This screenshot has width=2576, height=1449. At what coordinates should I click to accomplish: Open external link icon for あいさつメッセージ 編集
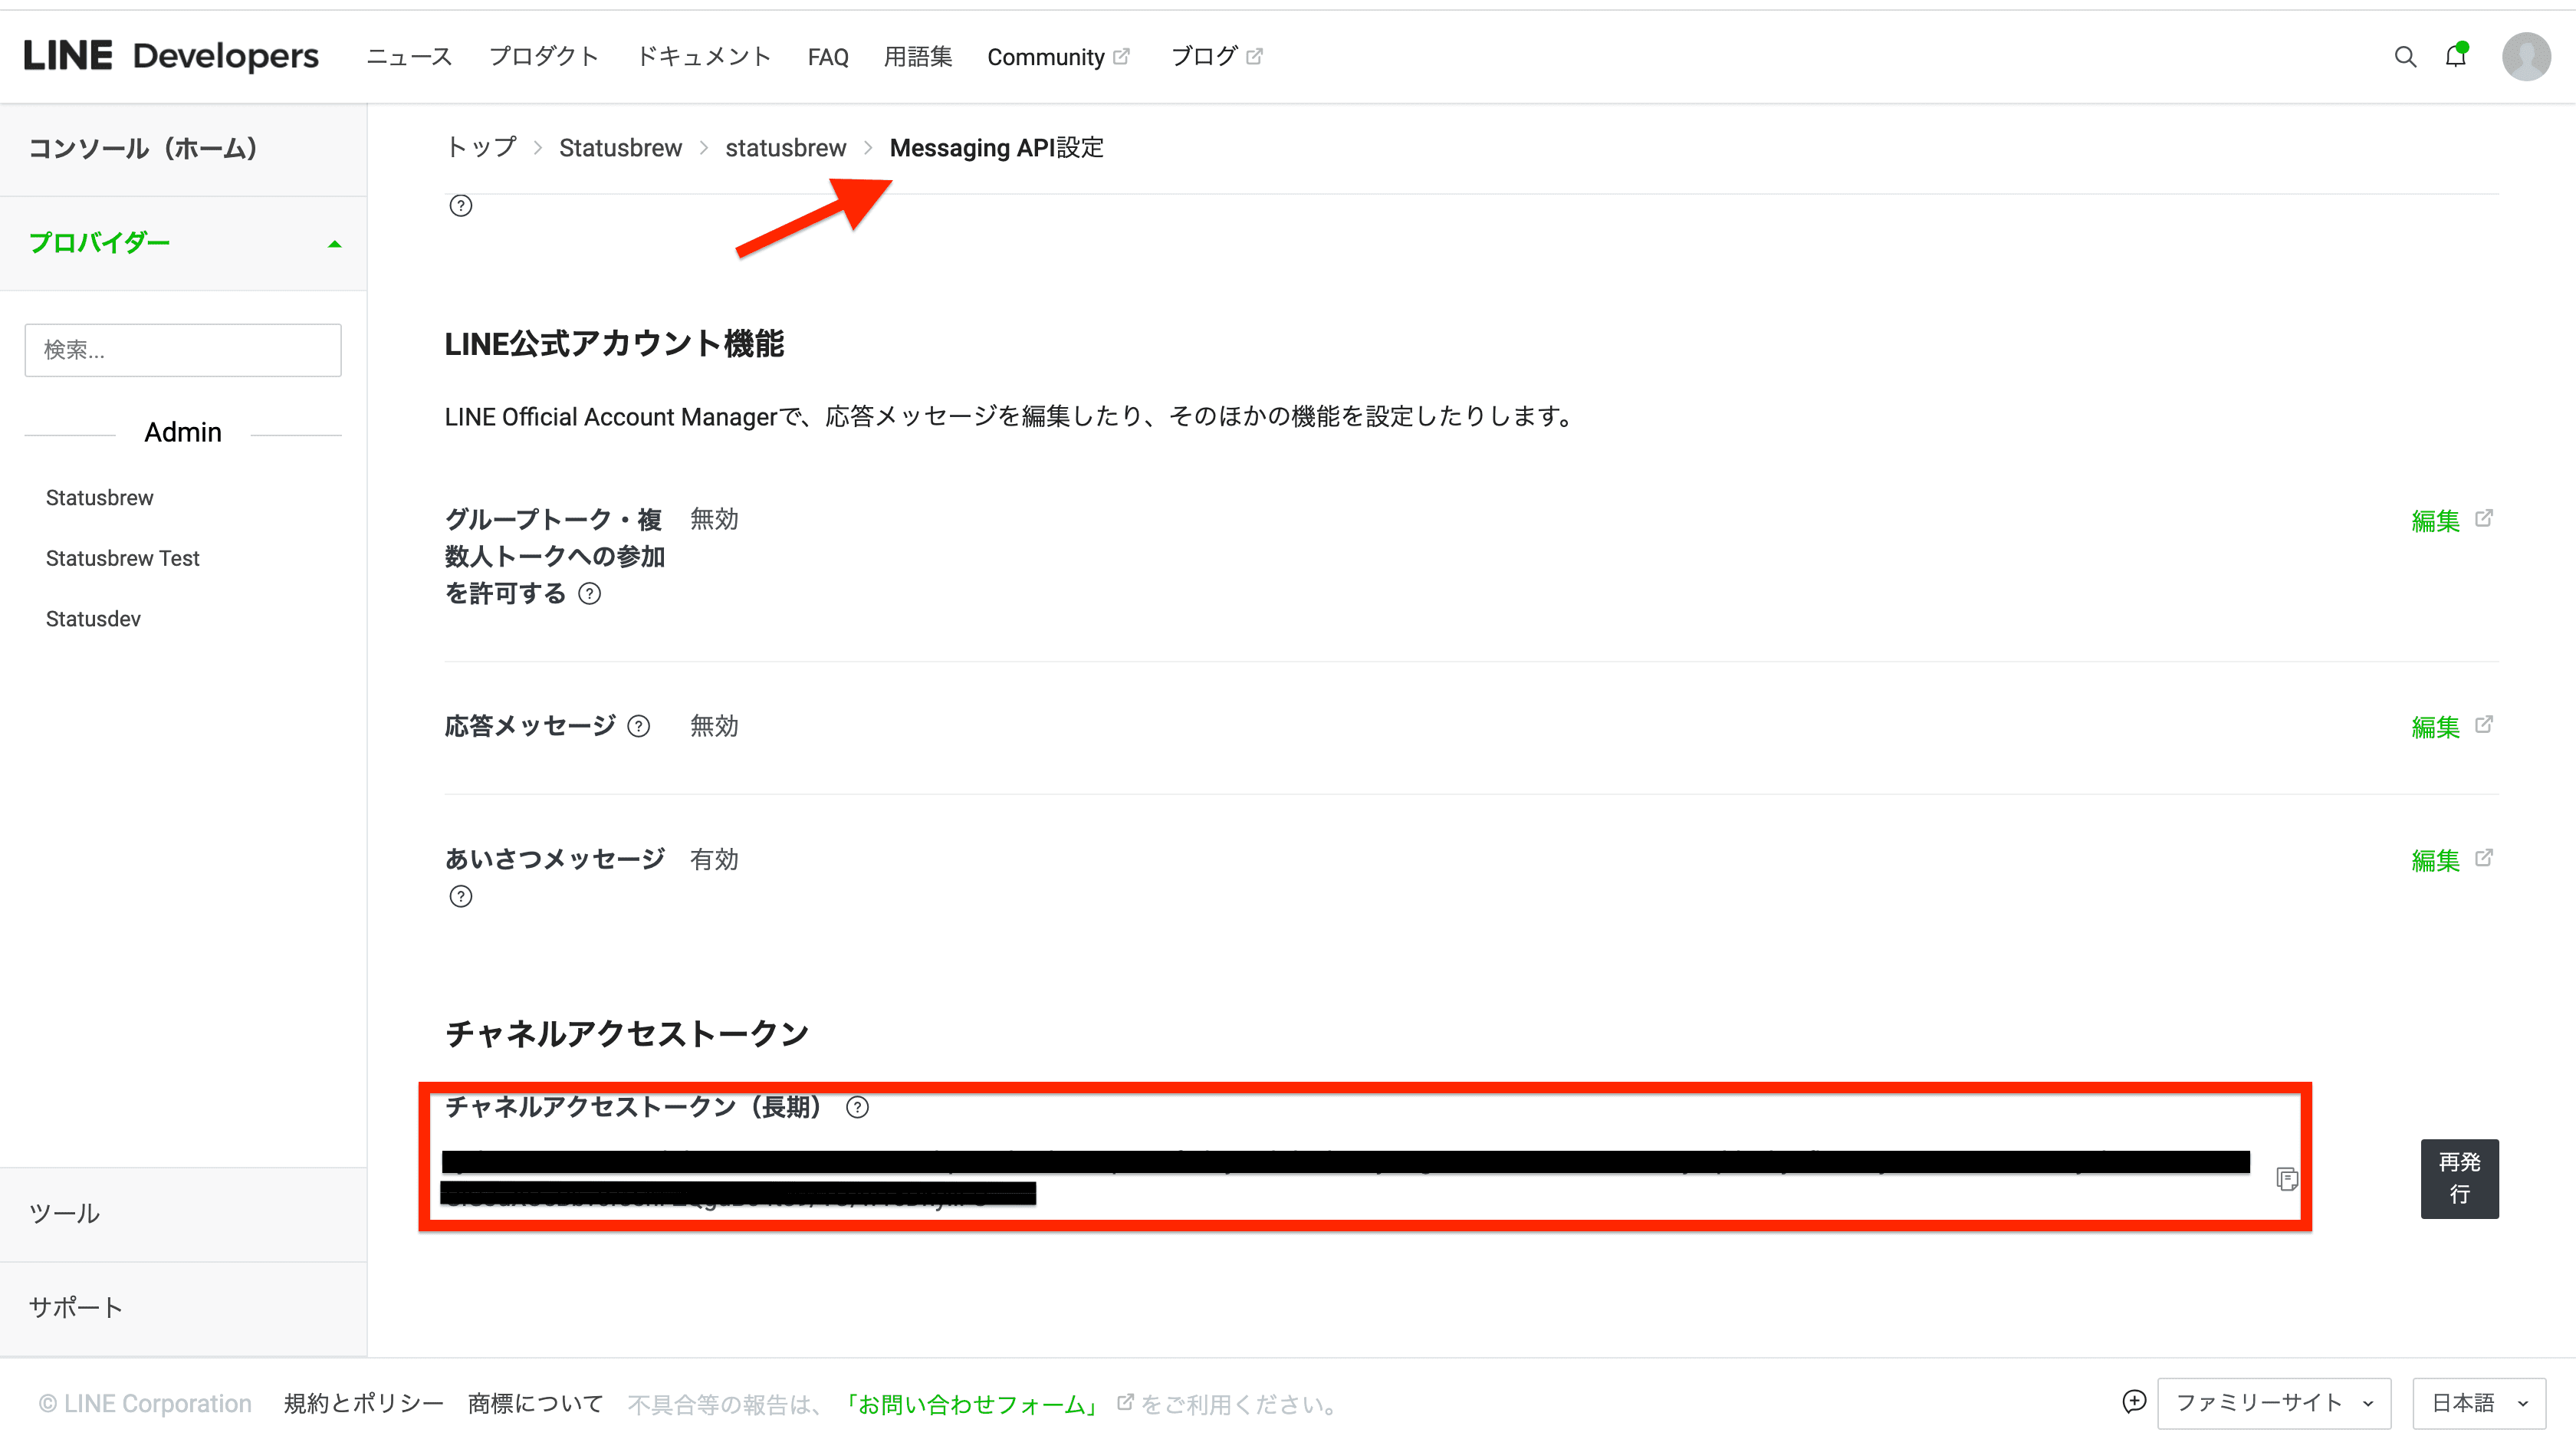coord(2484,858)
